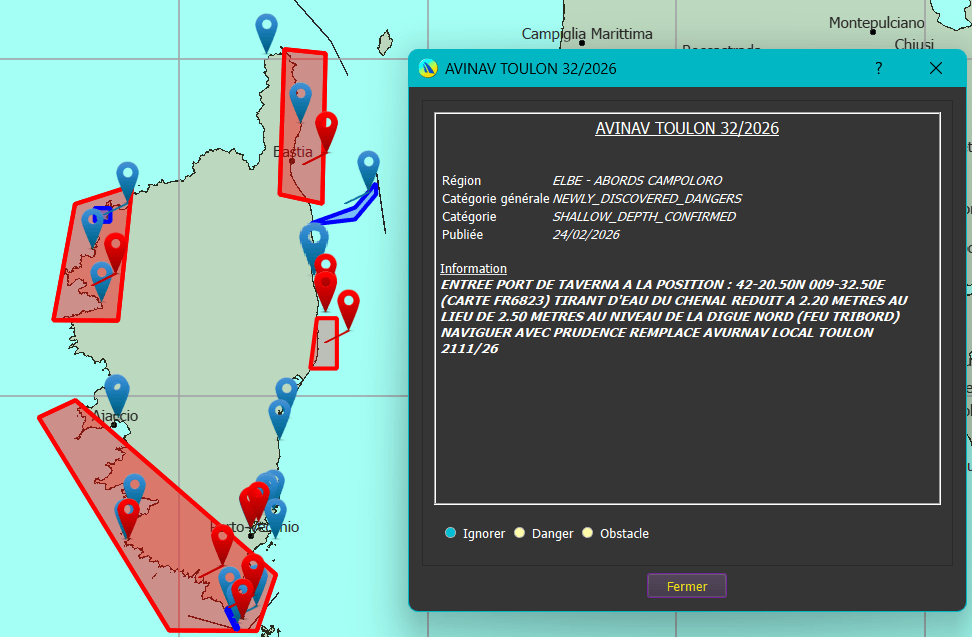Select the Ignorer radio option
Viewport: 972px width, 637px height.
pyautogui.click(x=451, y=533)
